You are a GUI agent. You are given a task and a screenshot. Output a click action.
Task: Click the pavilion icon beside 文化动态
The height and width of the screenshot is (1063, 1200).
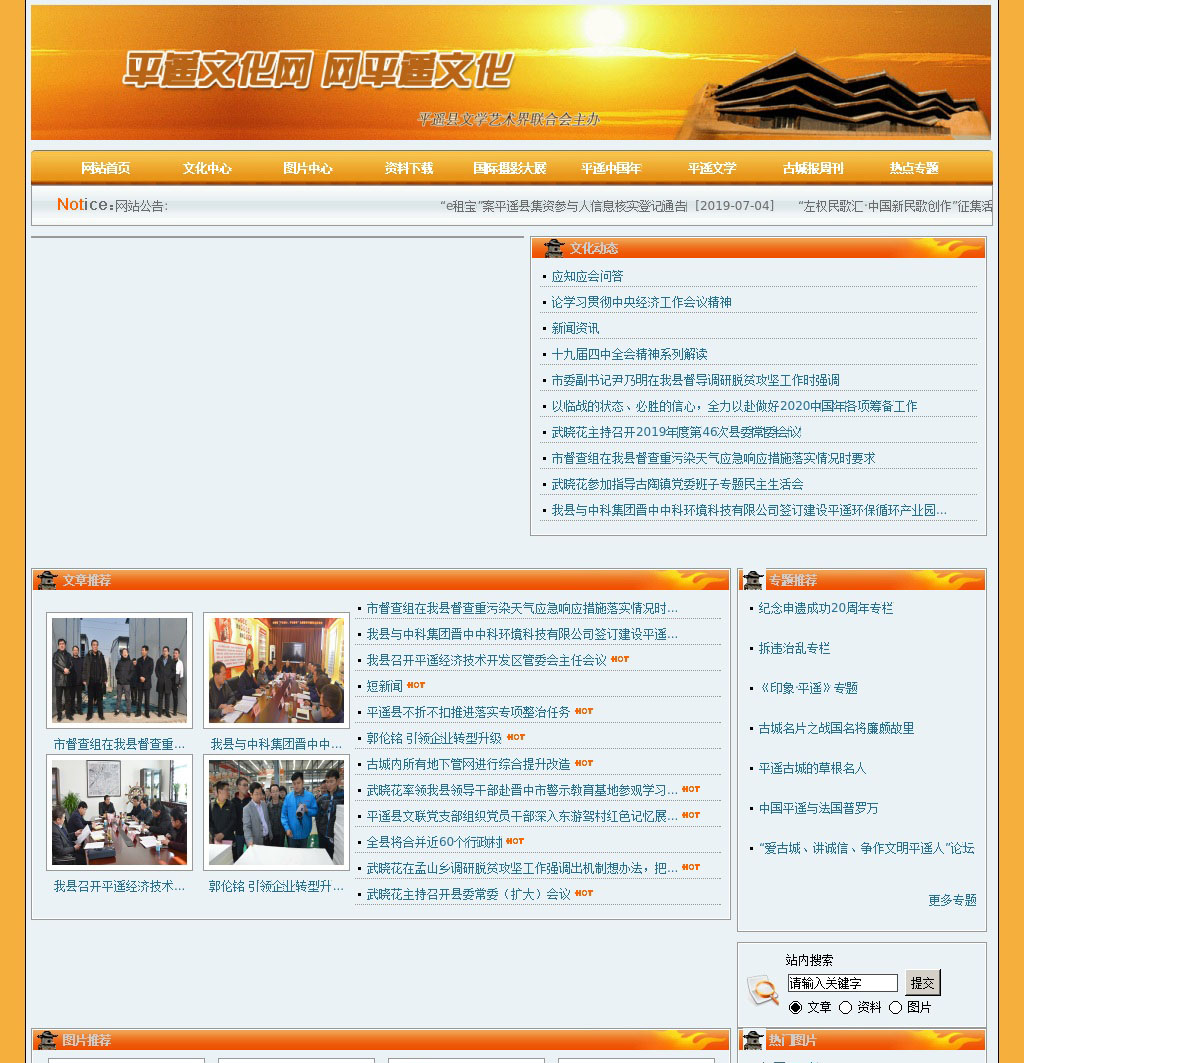tap(554, 248)
